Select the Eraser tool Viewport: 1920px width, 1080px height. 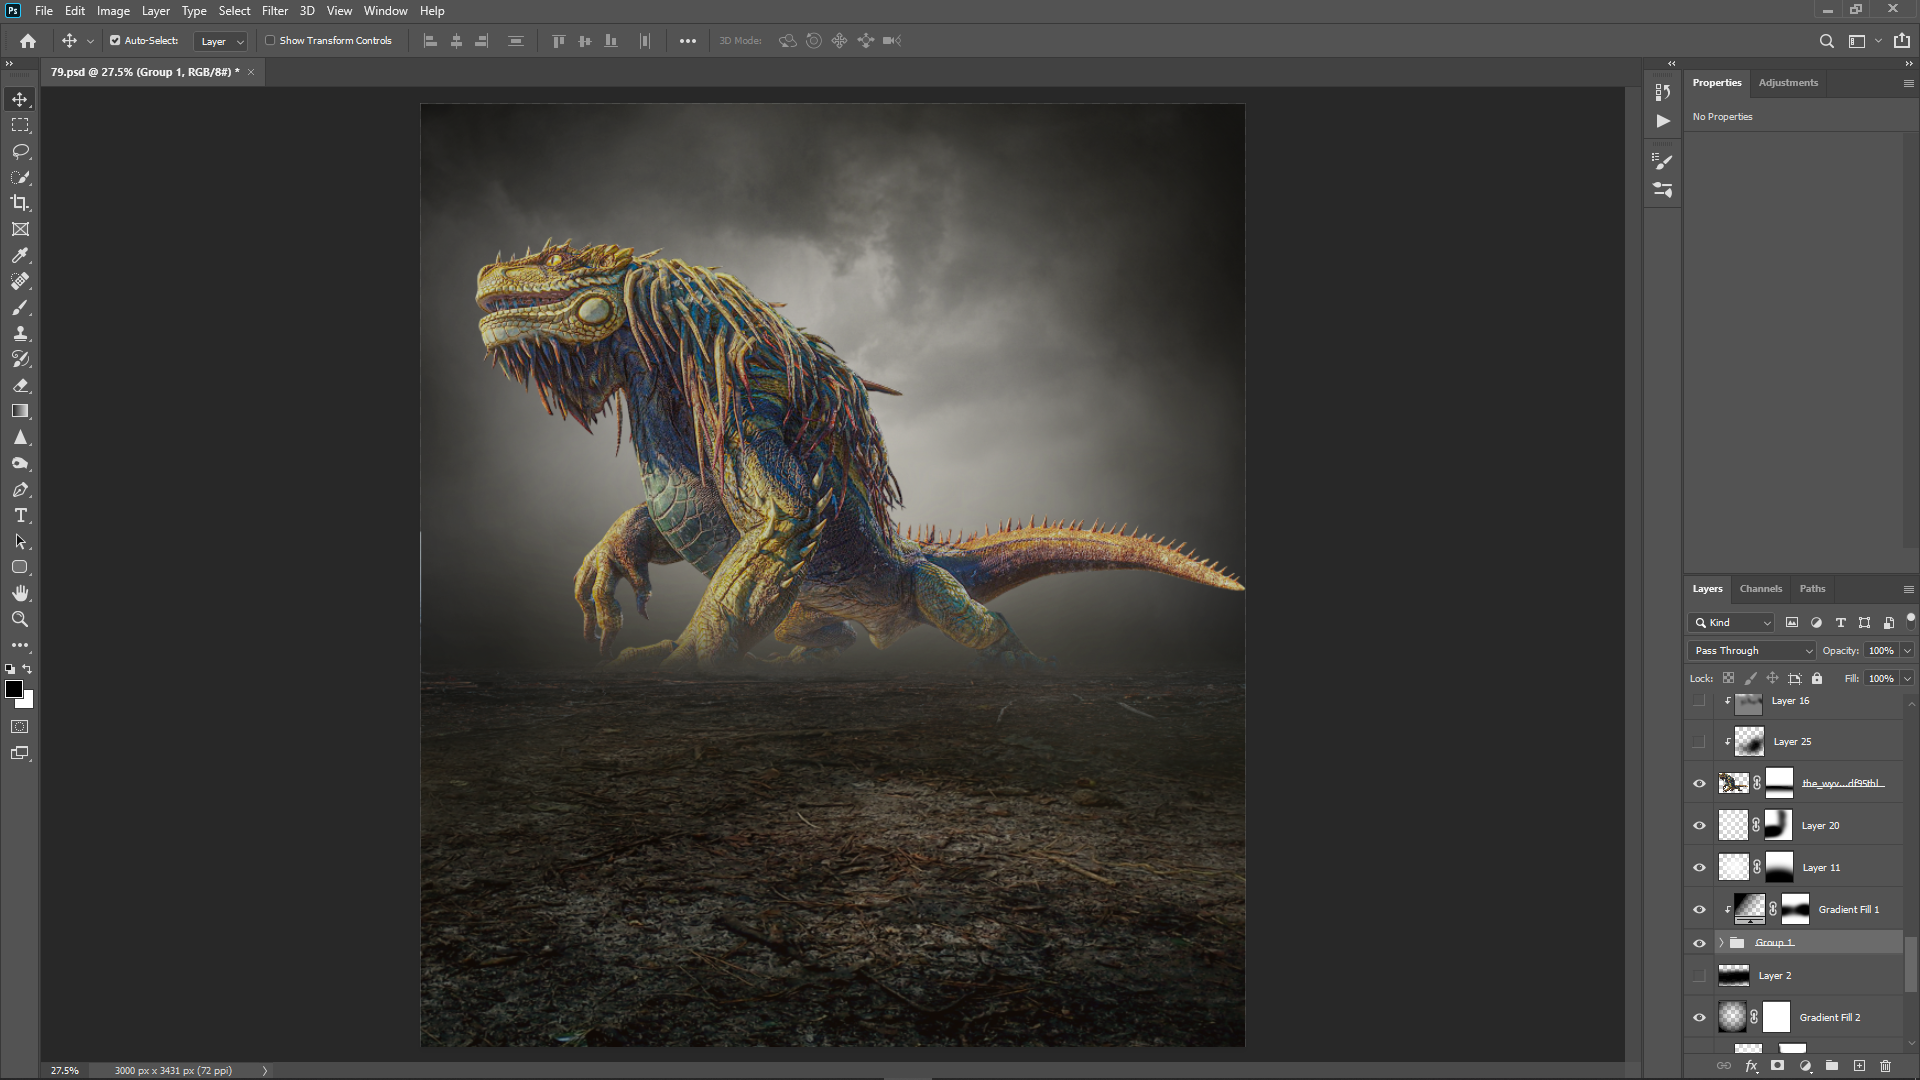(x=20, y=385)
